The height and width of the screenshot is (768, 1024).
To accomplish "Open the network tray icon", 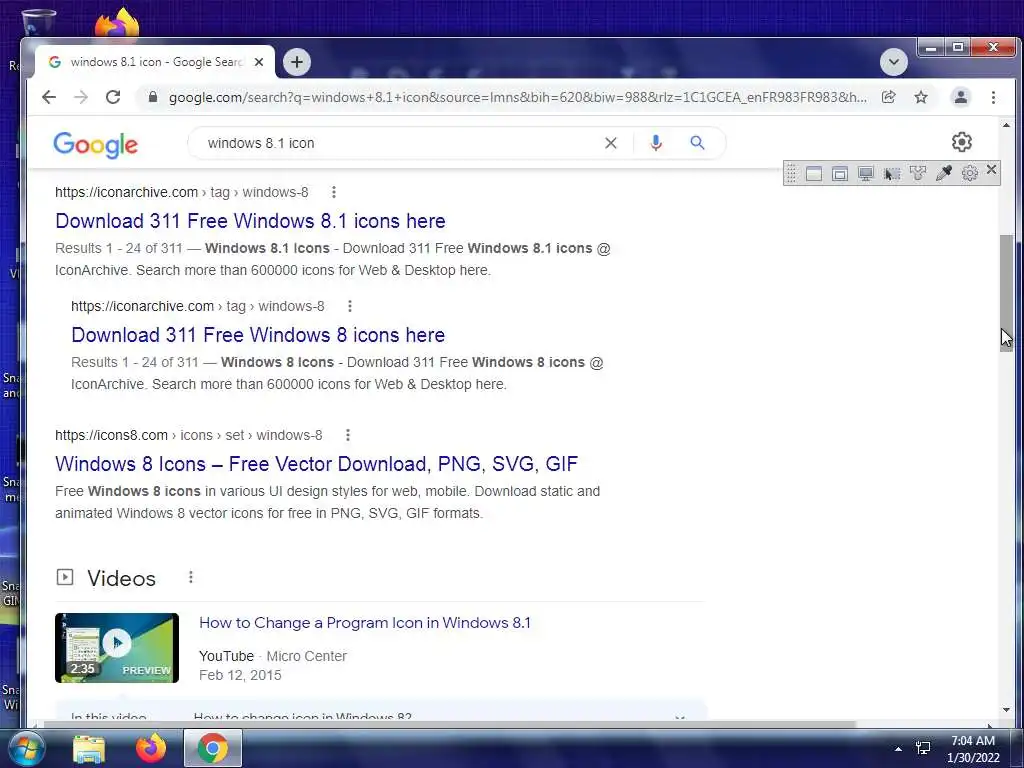I will click(923, 748).
